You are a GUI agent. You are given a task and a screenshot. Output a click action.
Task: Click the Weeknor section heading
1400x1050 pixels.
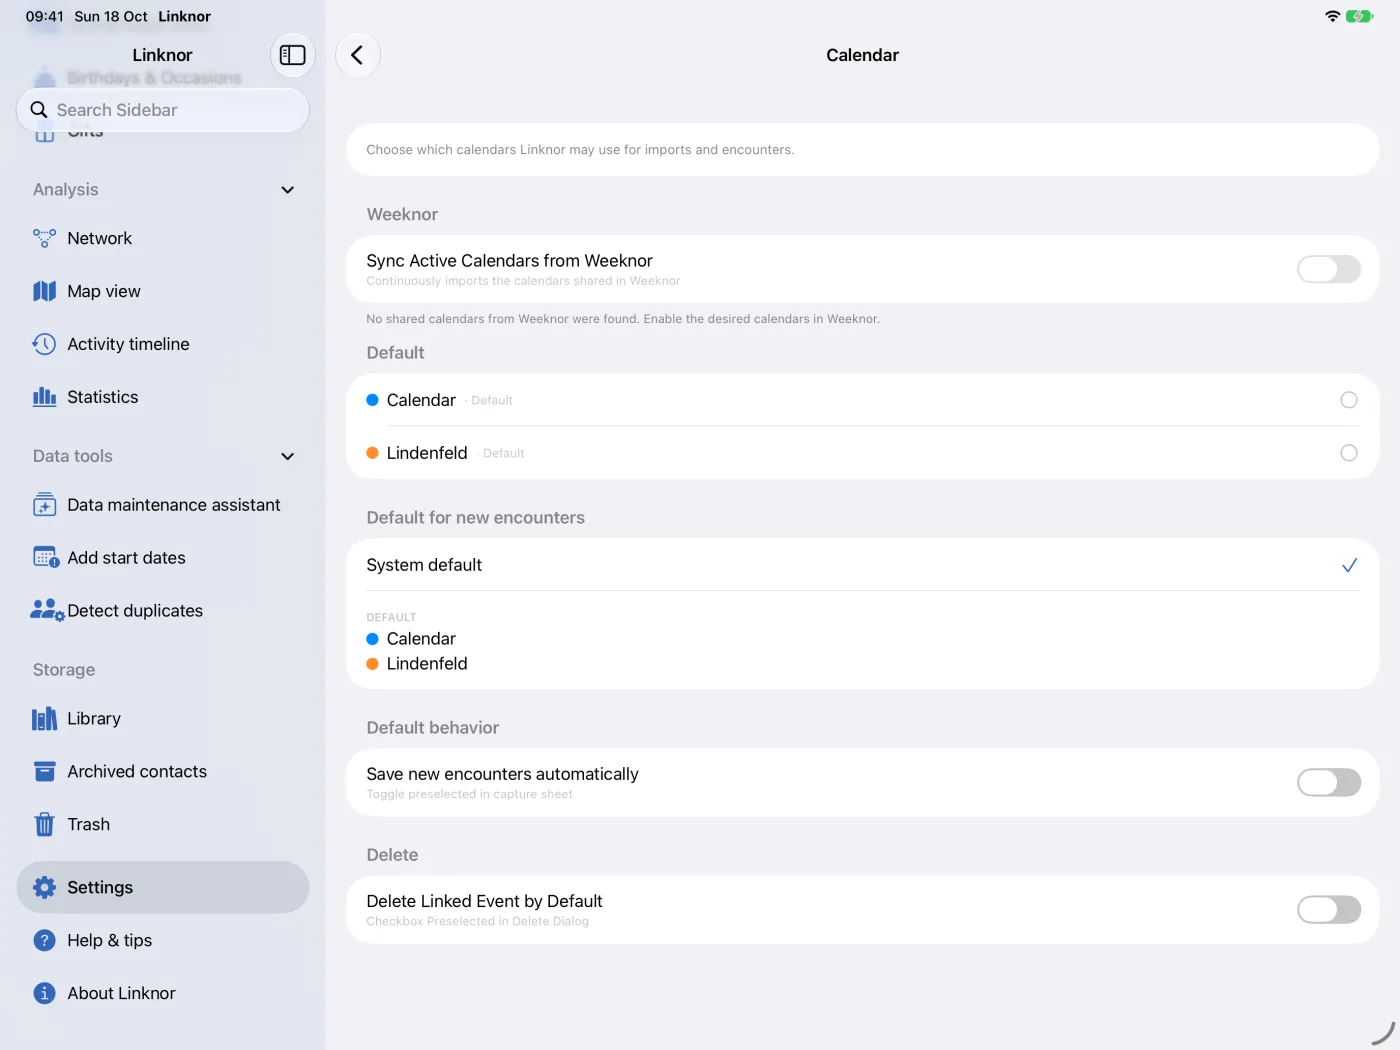[402, 214]
